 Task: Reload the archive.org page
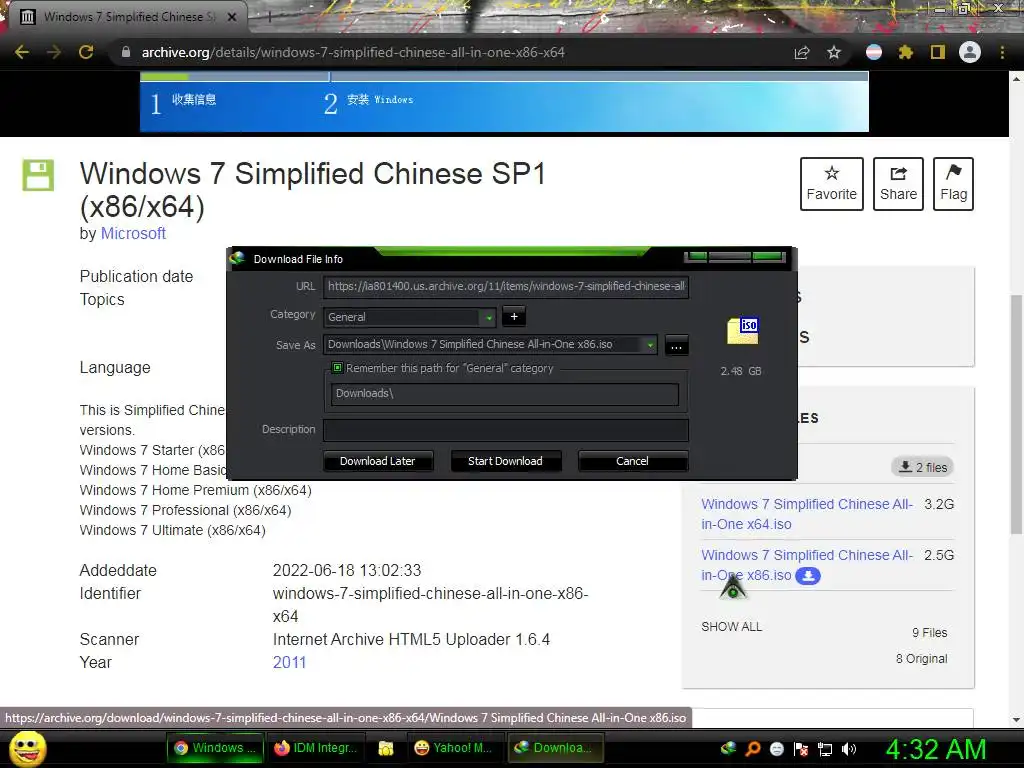click(x=86, y=52)
